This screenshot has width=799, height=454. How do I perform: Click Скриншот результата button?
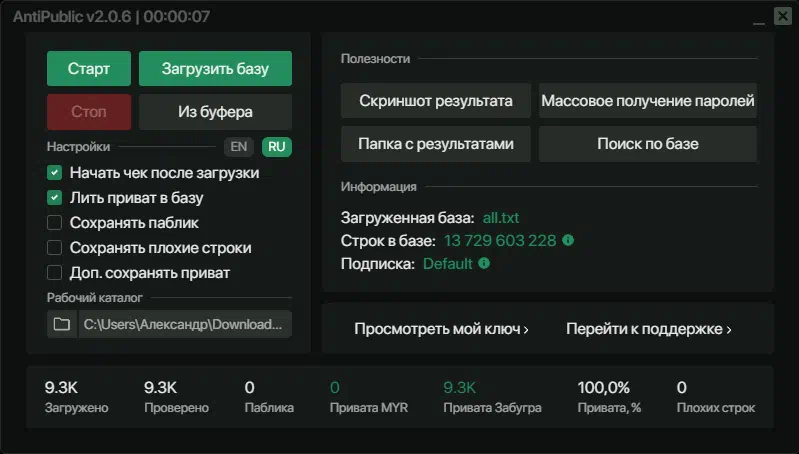pos(436,101)
